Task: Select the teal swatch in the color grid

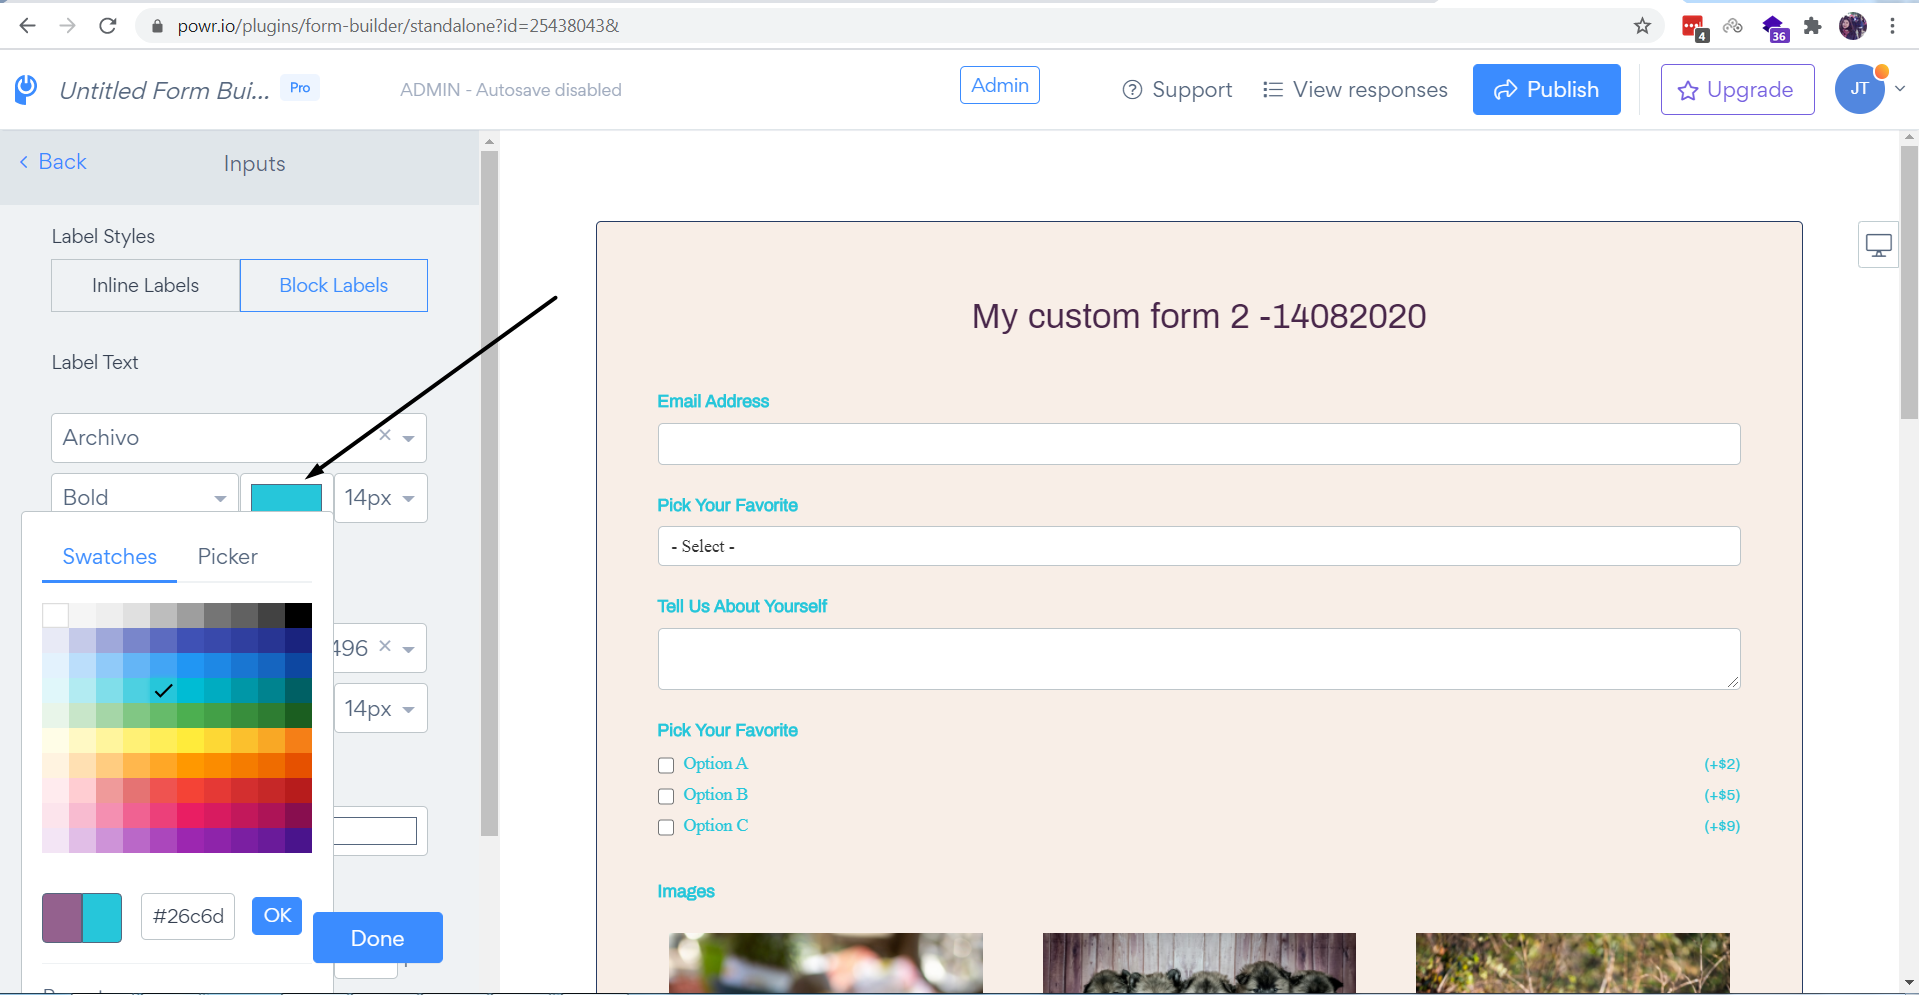Action: (x=163, y=691)
